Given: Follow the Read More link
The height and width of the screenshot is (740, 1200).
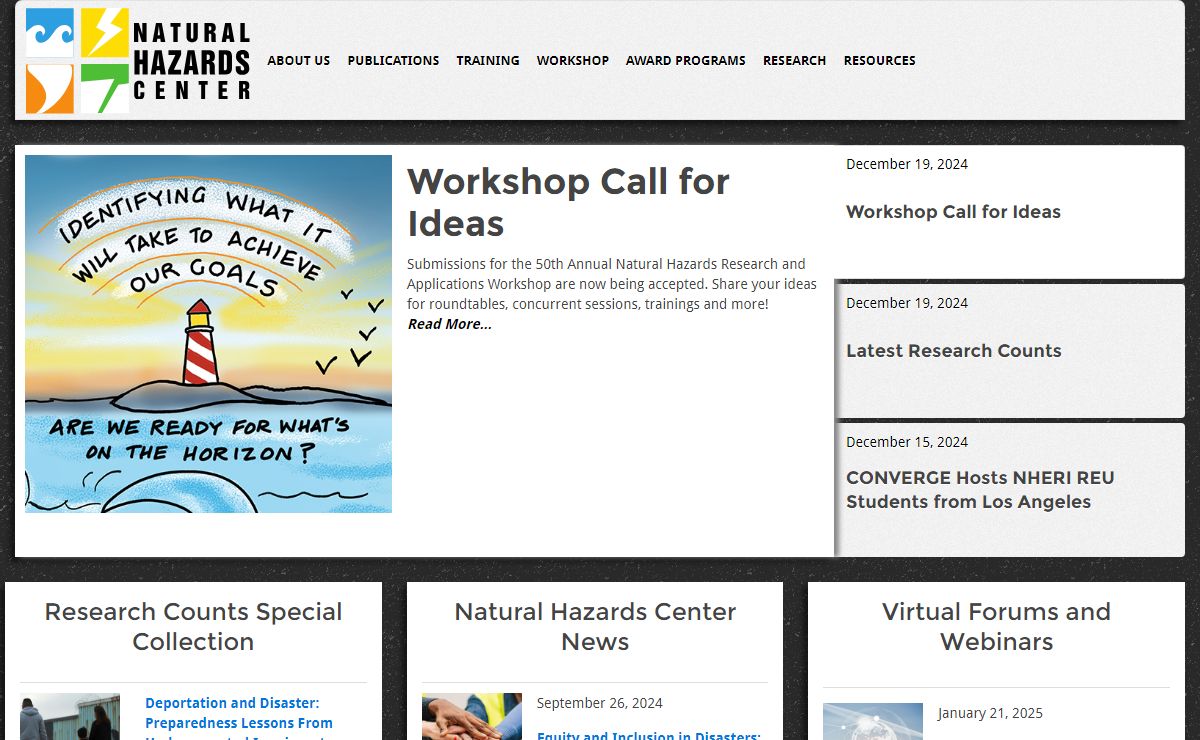Looking at the screenshot, I should click(449, 324).
